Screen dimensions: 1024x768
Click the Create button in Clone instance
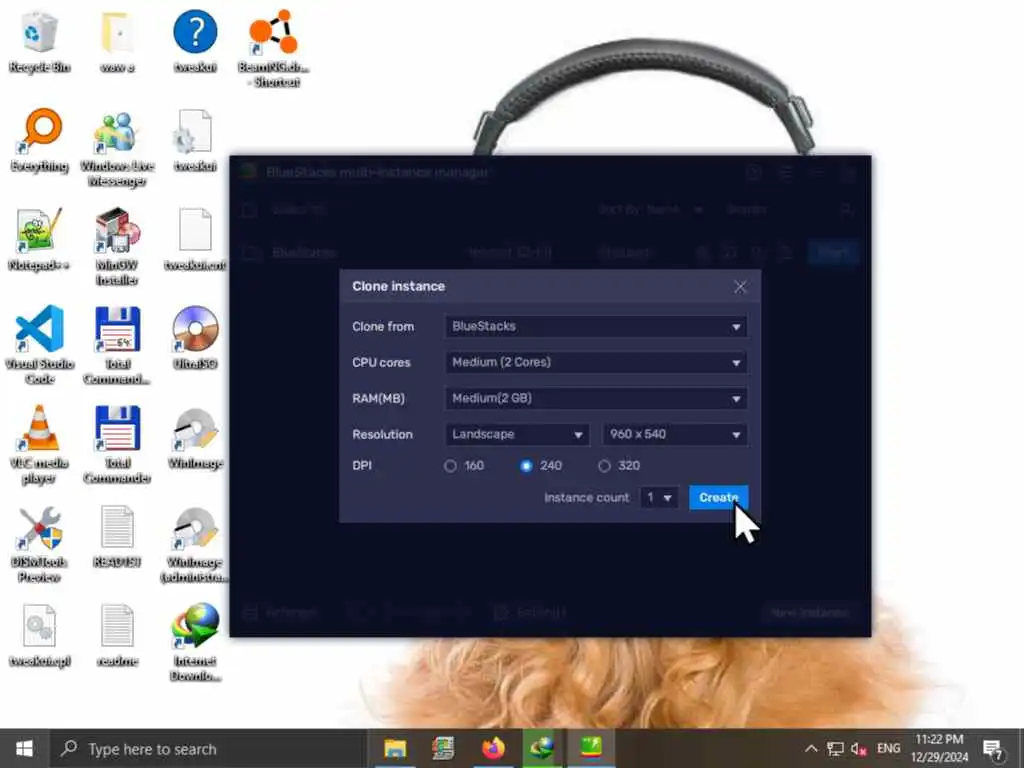(718, 498)
